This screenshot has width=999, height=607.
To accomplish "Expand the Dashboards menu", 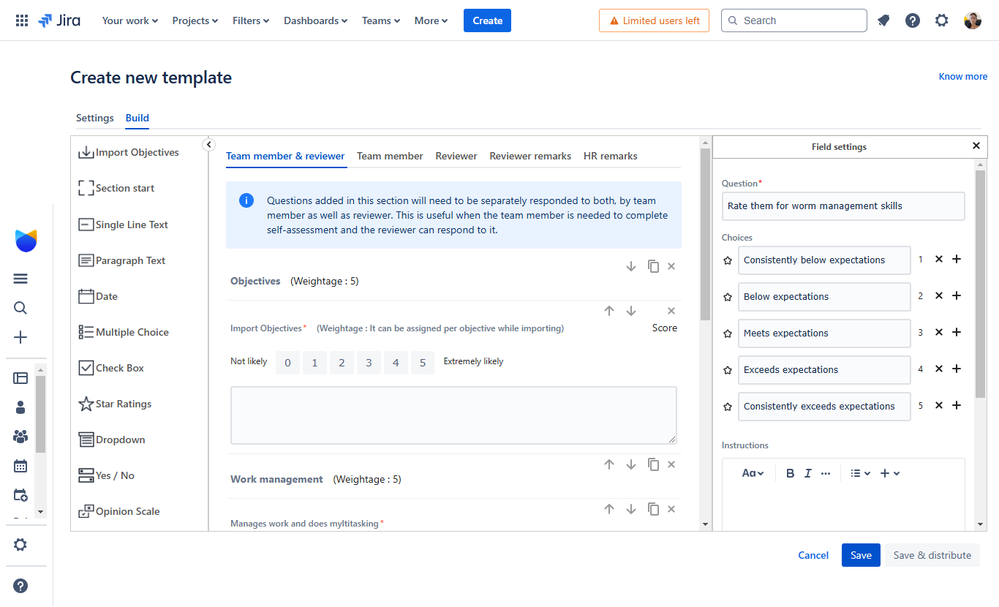I will tap(315, 20).
